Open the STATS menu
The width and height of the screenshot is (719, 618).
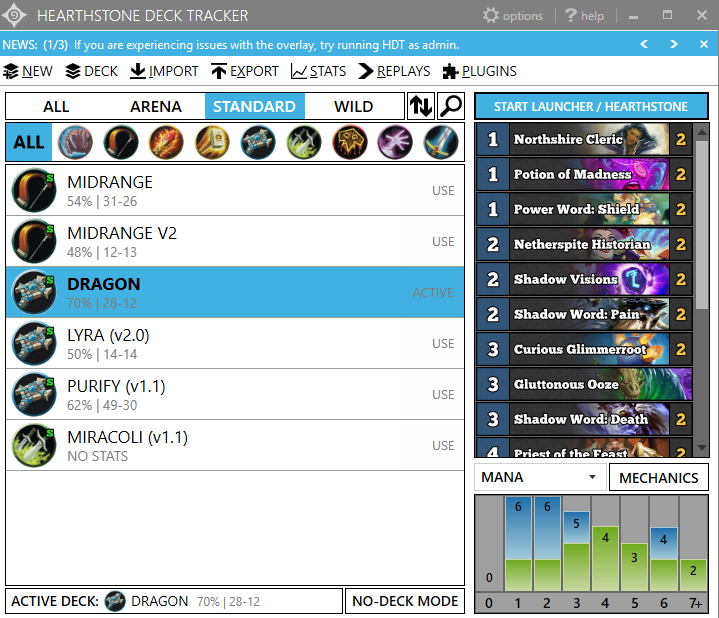319,71
